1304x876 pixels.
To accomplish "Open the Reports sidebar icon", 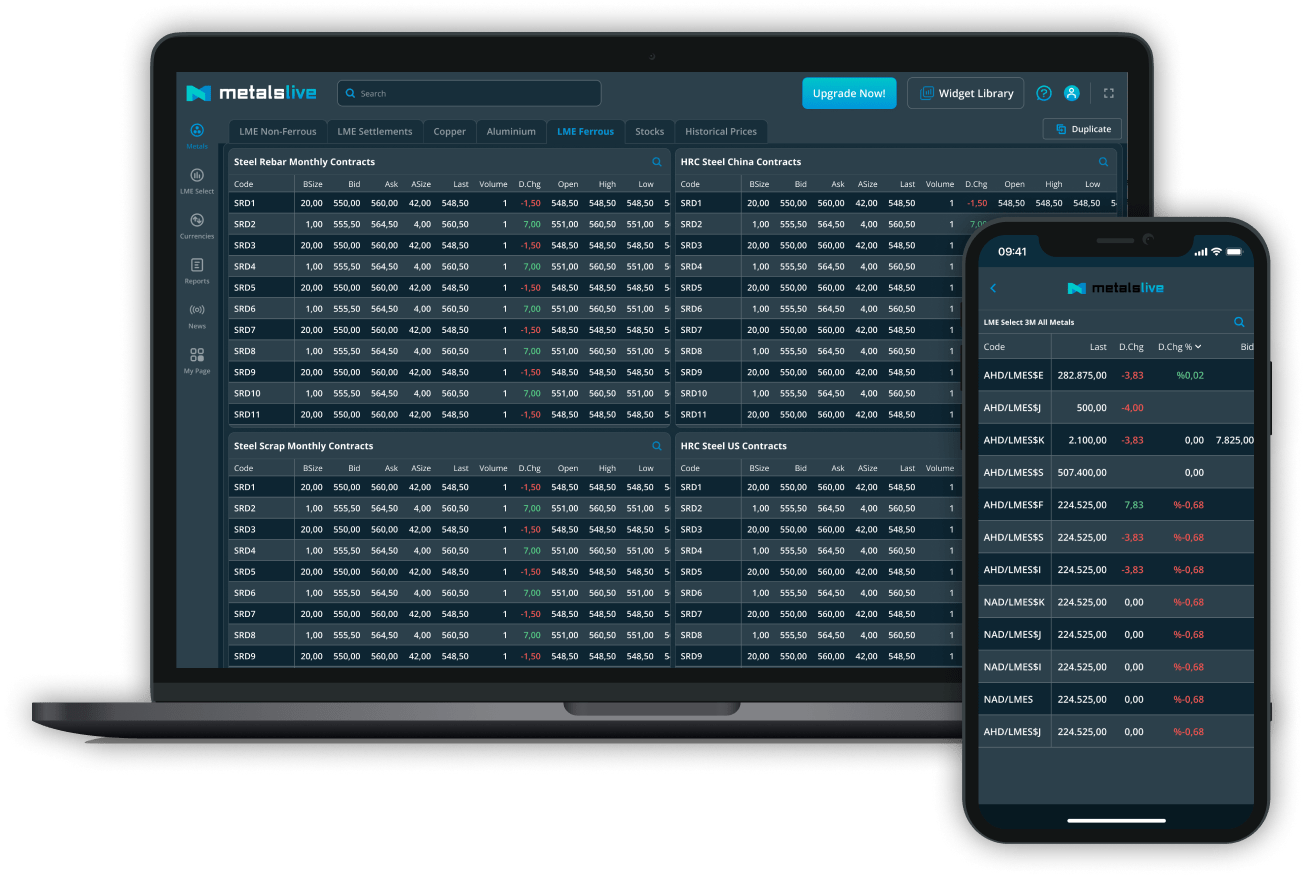I will [197, 266].
